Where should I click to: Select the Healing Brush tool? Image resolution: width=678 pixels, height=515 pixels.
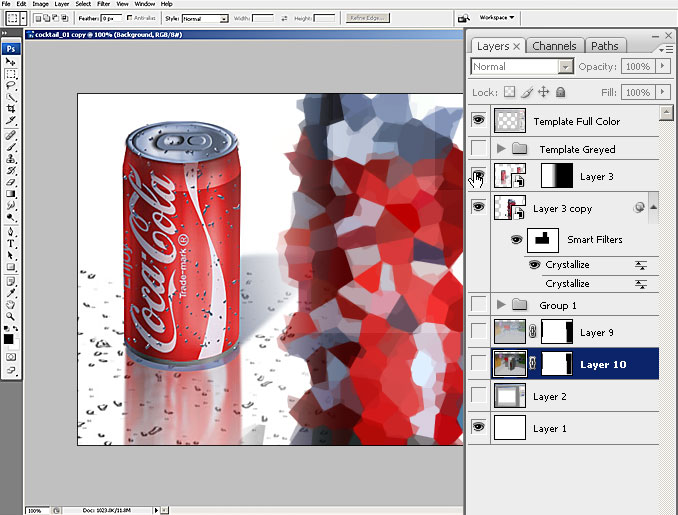(11, 136)
